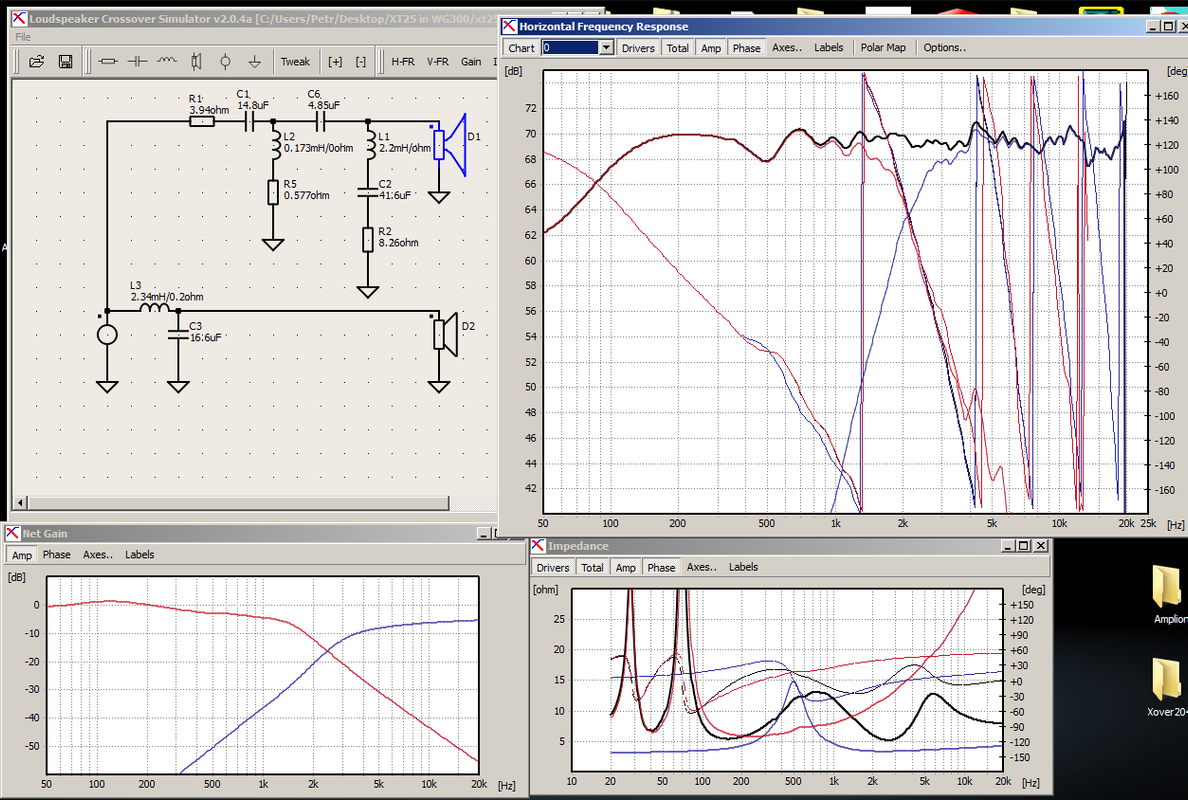
Task: Click the schematic horizontal scrollbar thumb
Action: point(238,503)
